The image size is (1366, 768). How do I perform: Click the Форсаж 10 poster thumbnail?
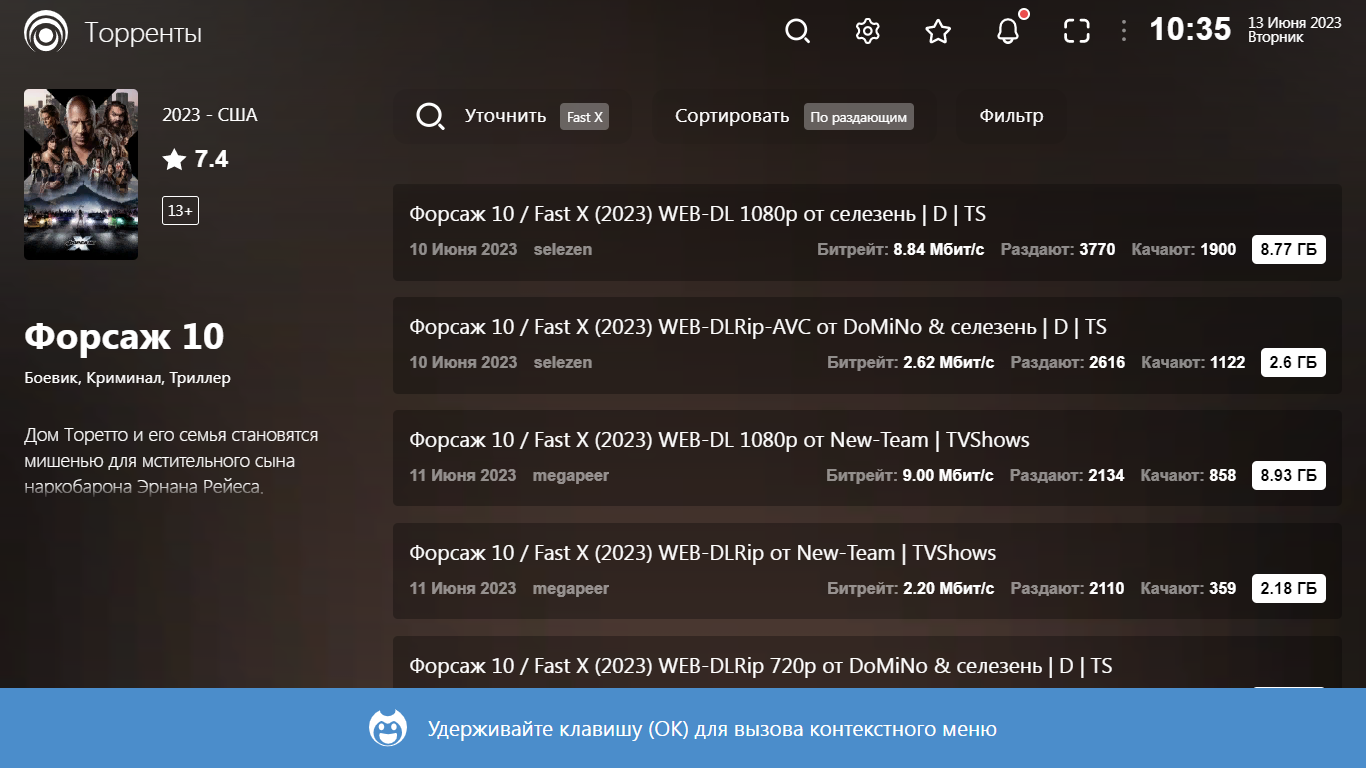point(81,174)
